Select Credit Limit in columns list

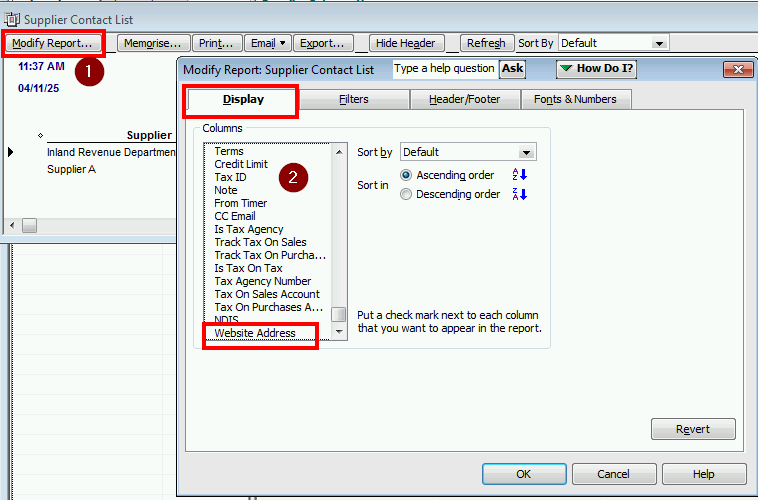[x=241, y=164]
